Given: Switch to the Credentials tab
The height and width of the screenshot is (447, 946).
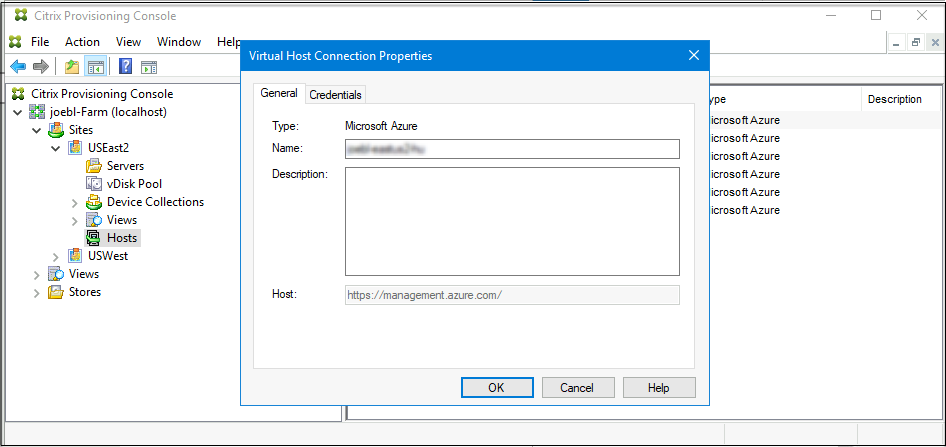Looking at the screenshot, I should tap(335, 95).
